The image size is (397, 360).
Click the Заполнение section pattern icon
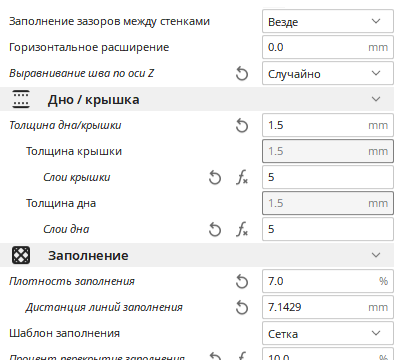click(x=21, y=255)
